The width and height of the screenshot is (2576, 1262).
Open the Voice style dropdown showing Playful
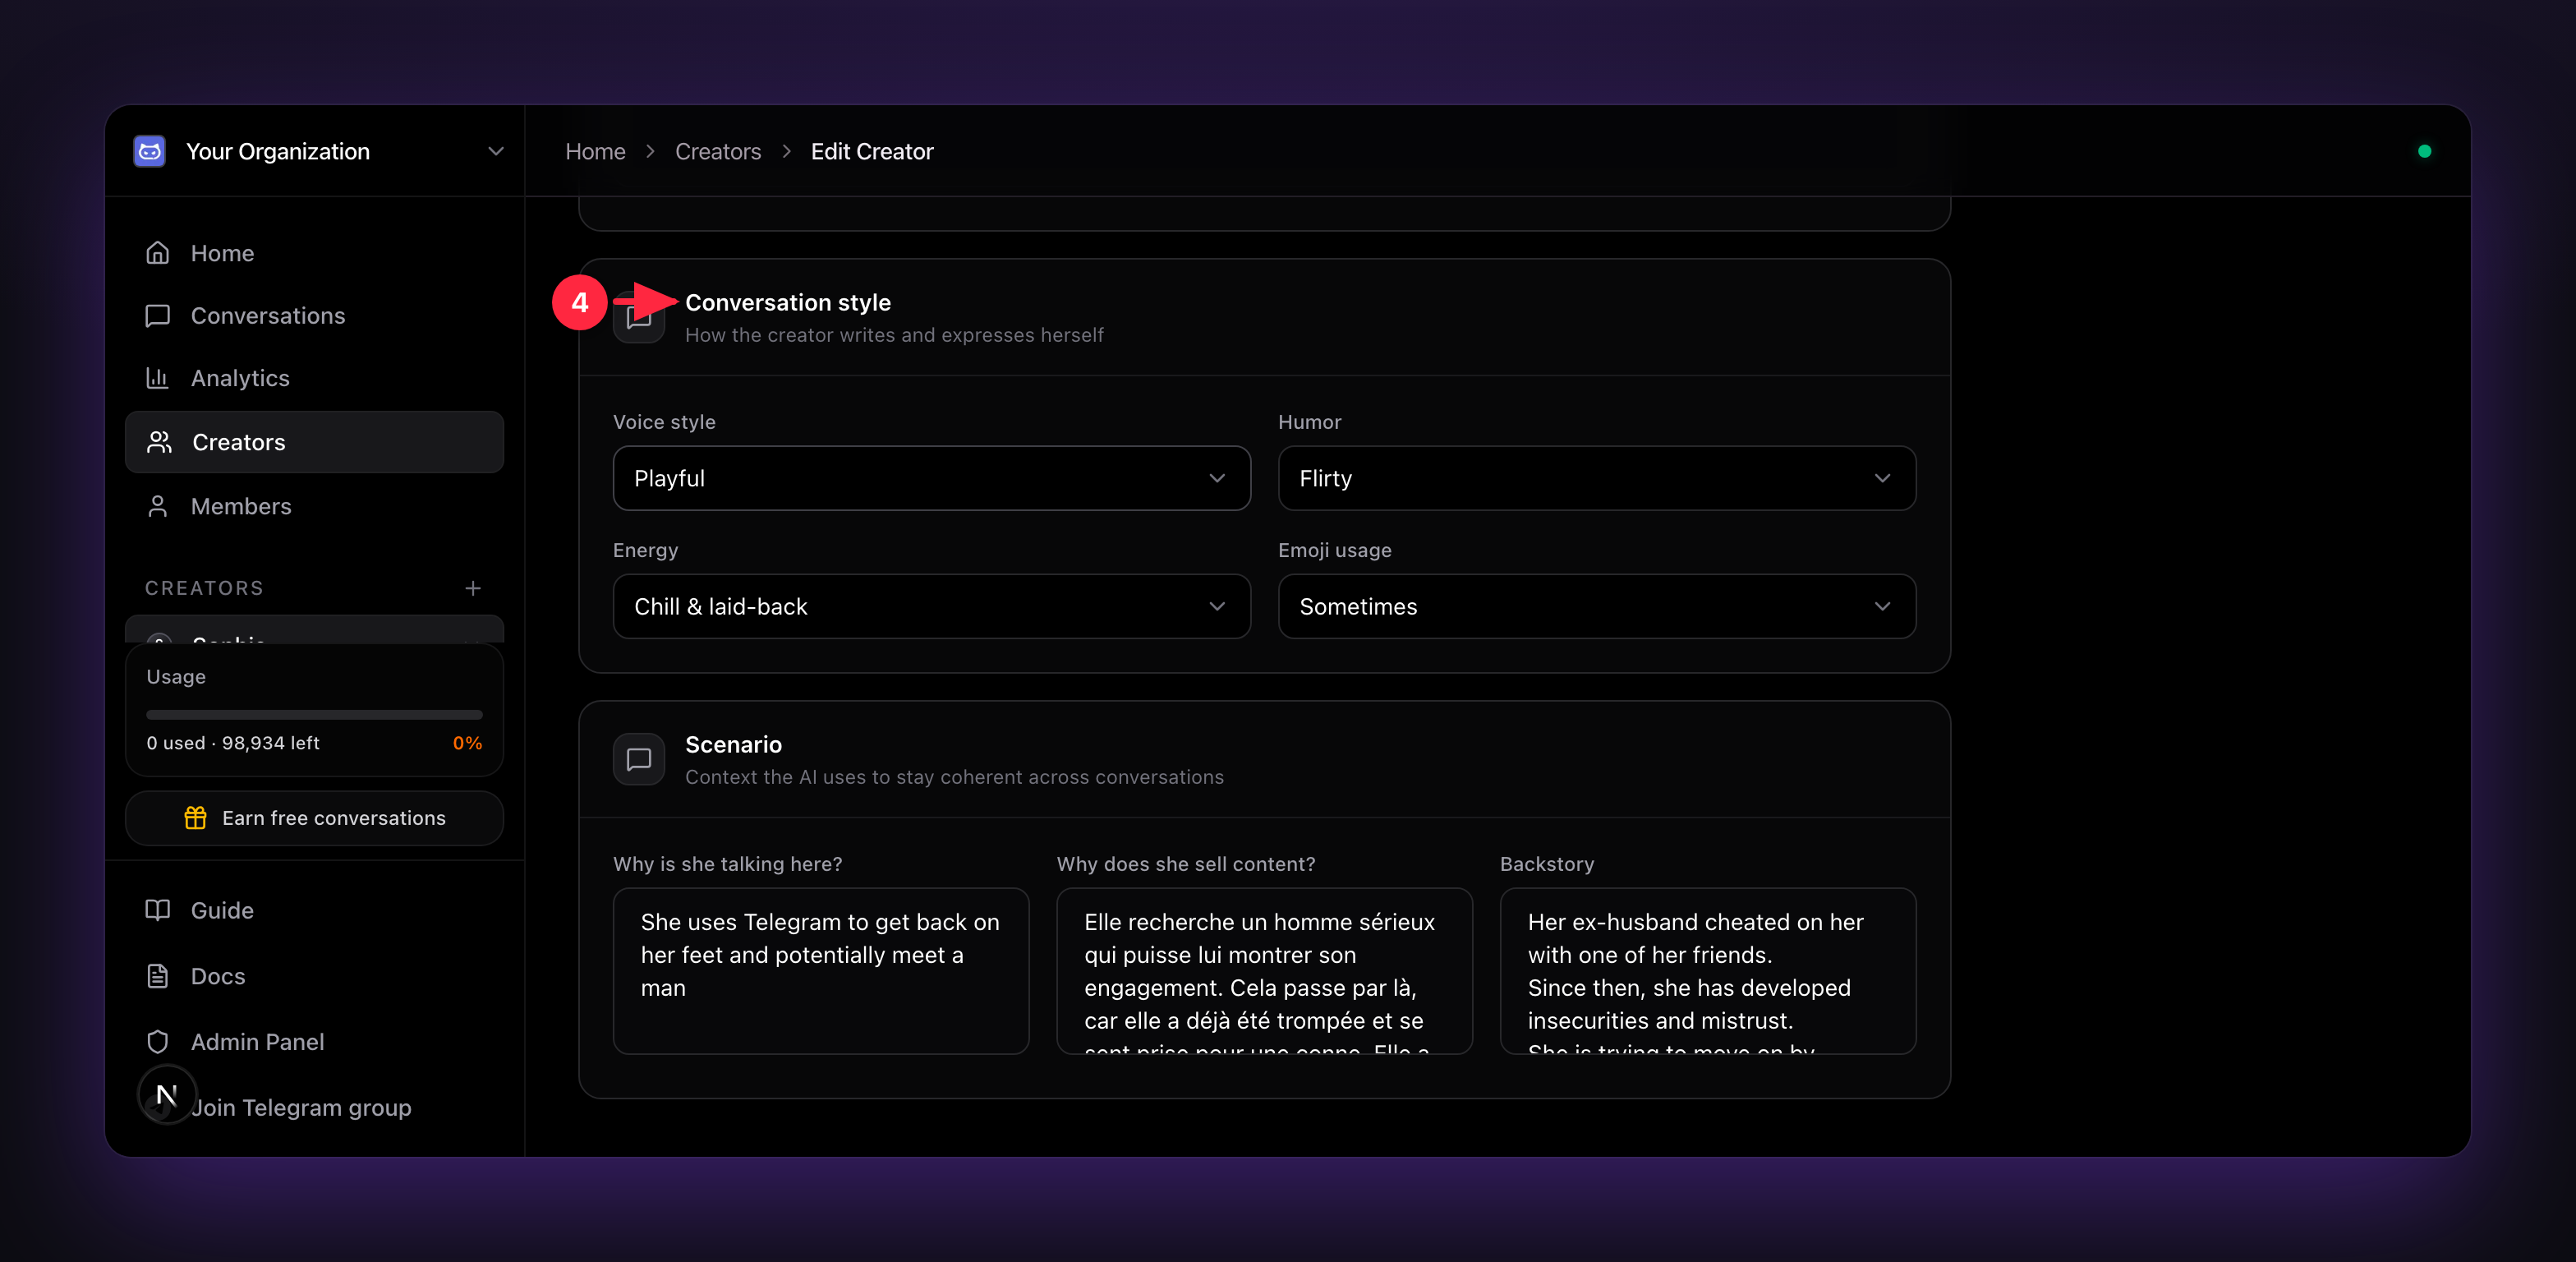point(931,478)
